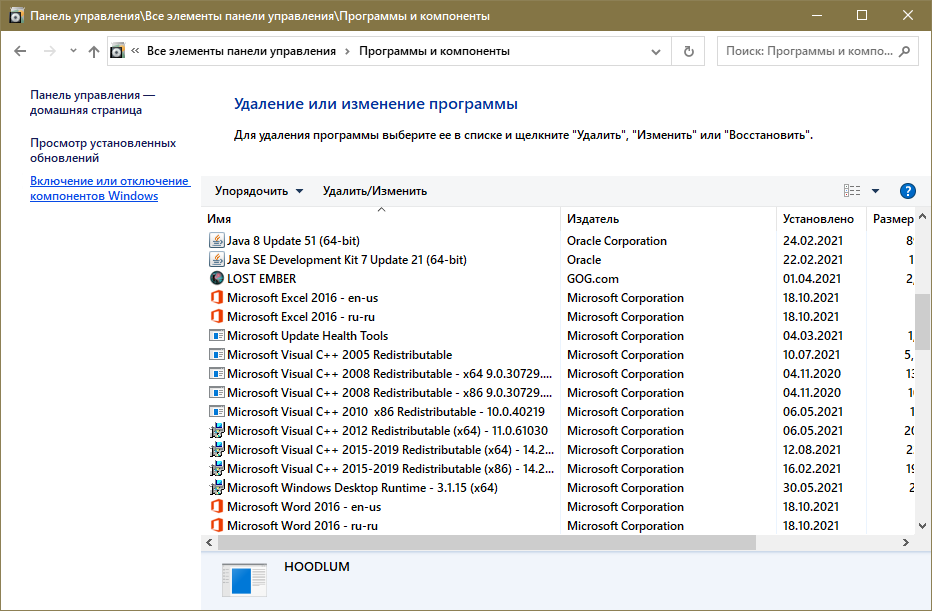Click the Удалить/Изменить toolbar button
Viewport: 932px width, 611px height.
(x=374, y=191)
